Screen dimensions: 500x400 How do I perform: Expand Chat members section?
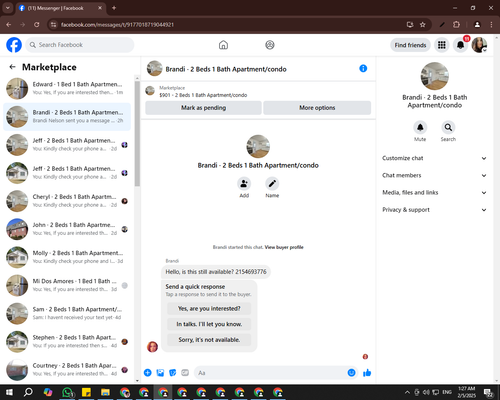click(x=434, y=175)
